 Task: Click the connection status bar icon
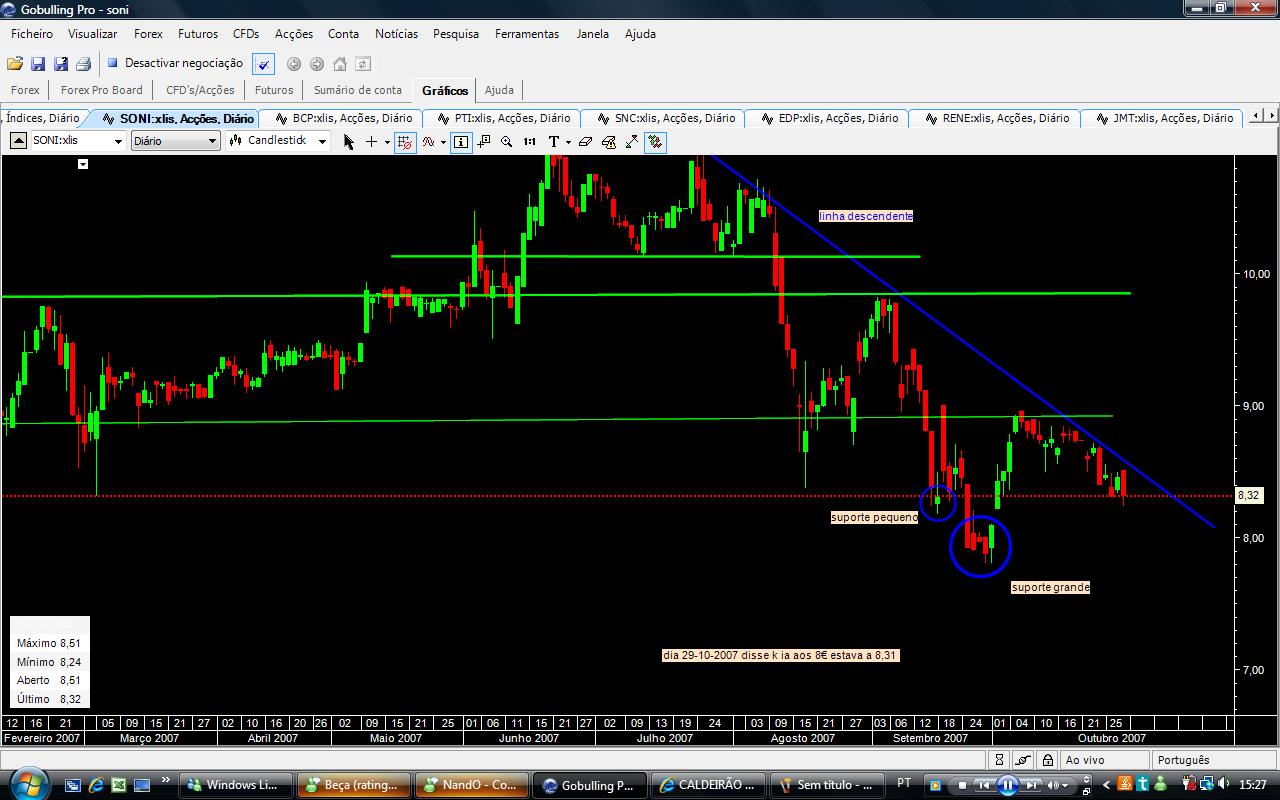point(1023,760)
